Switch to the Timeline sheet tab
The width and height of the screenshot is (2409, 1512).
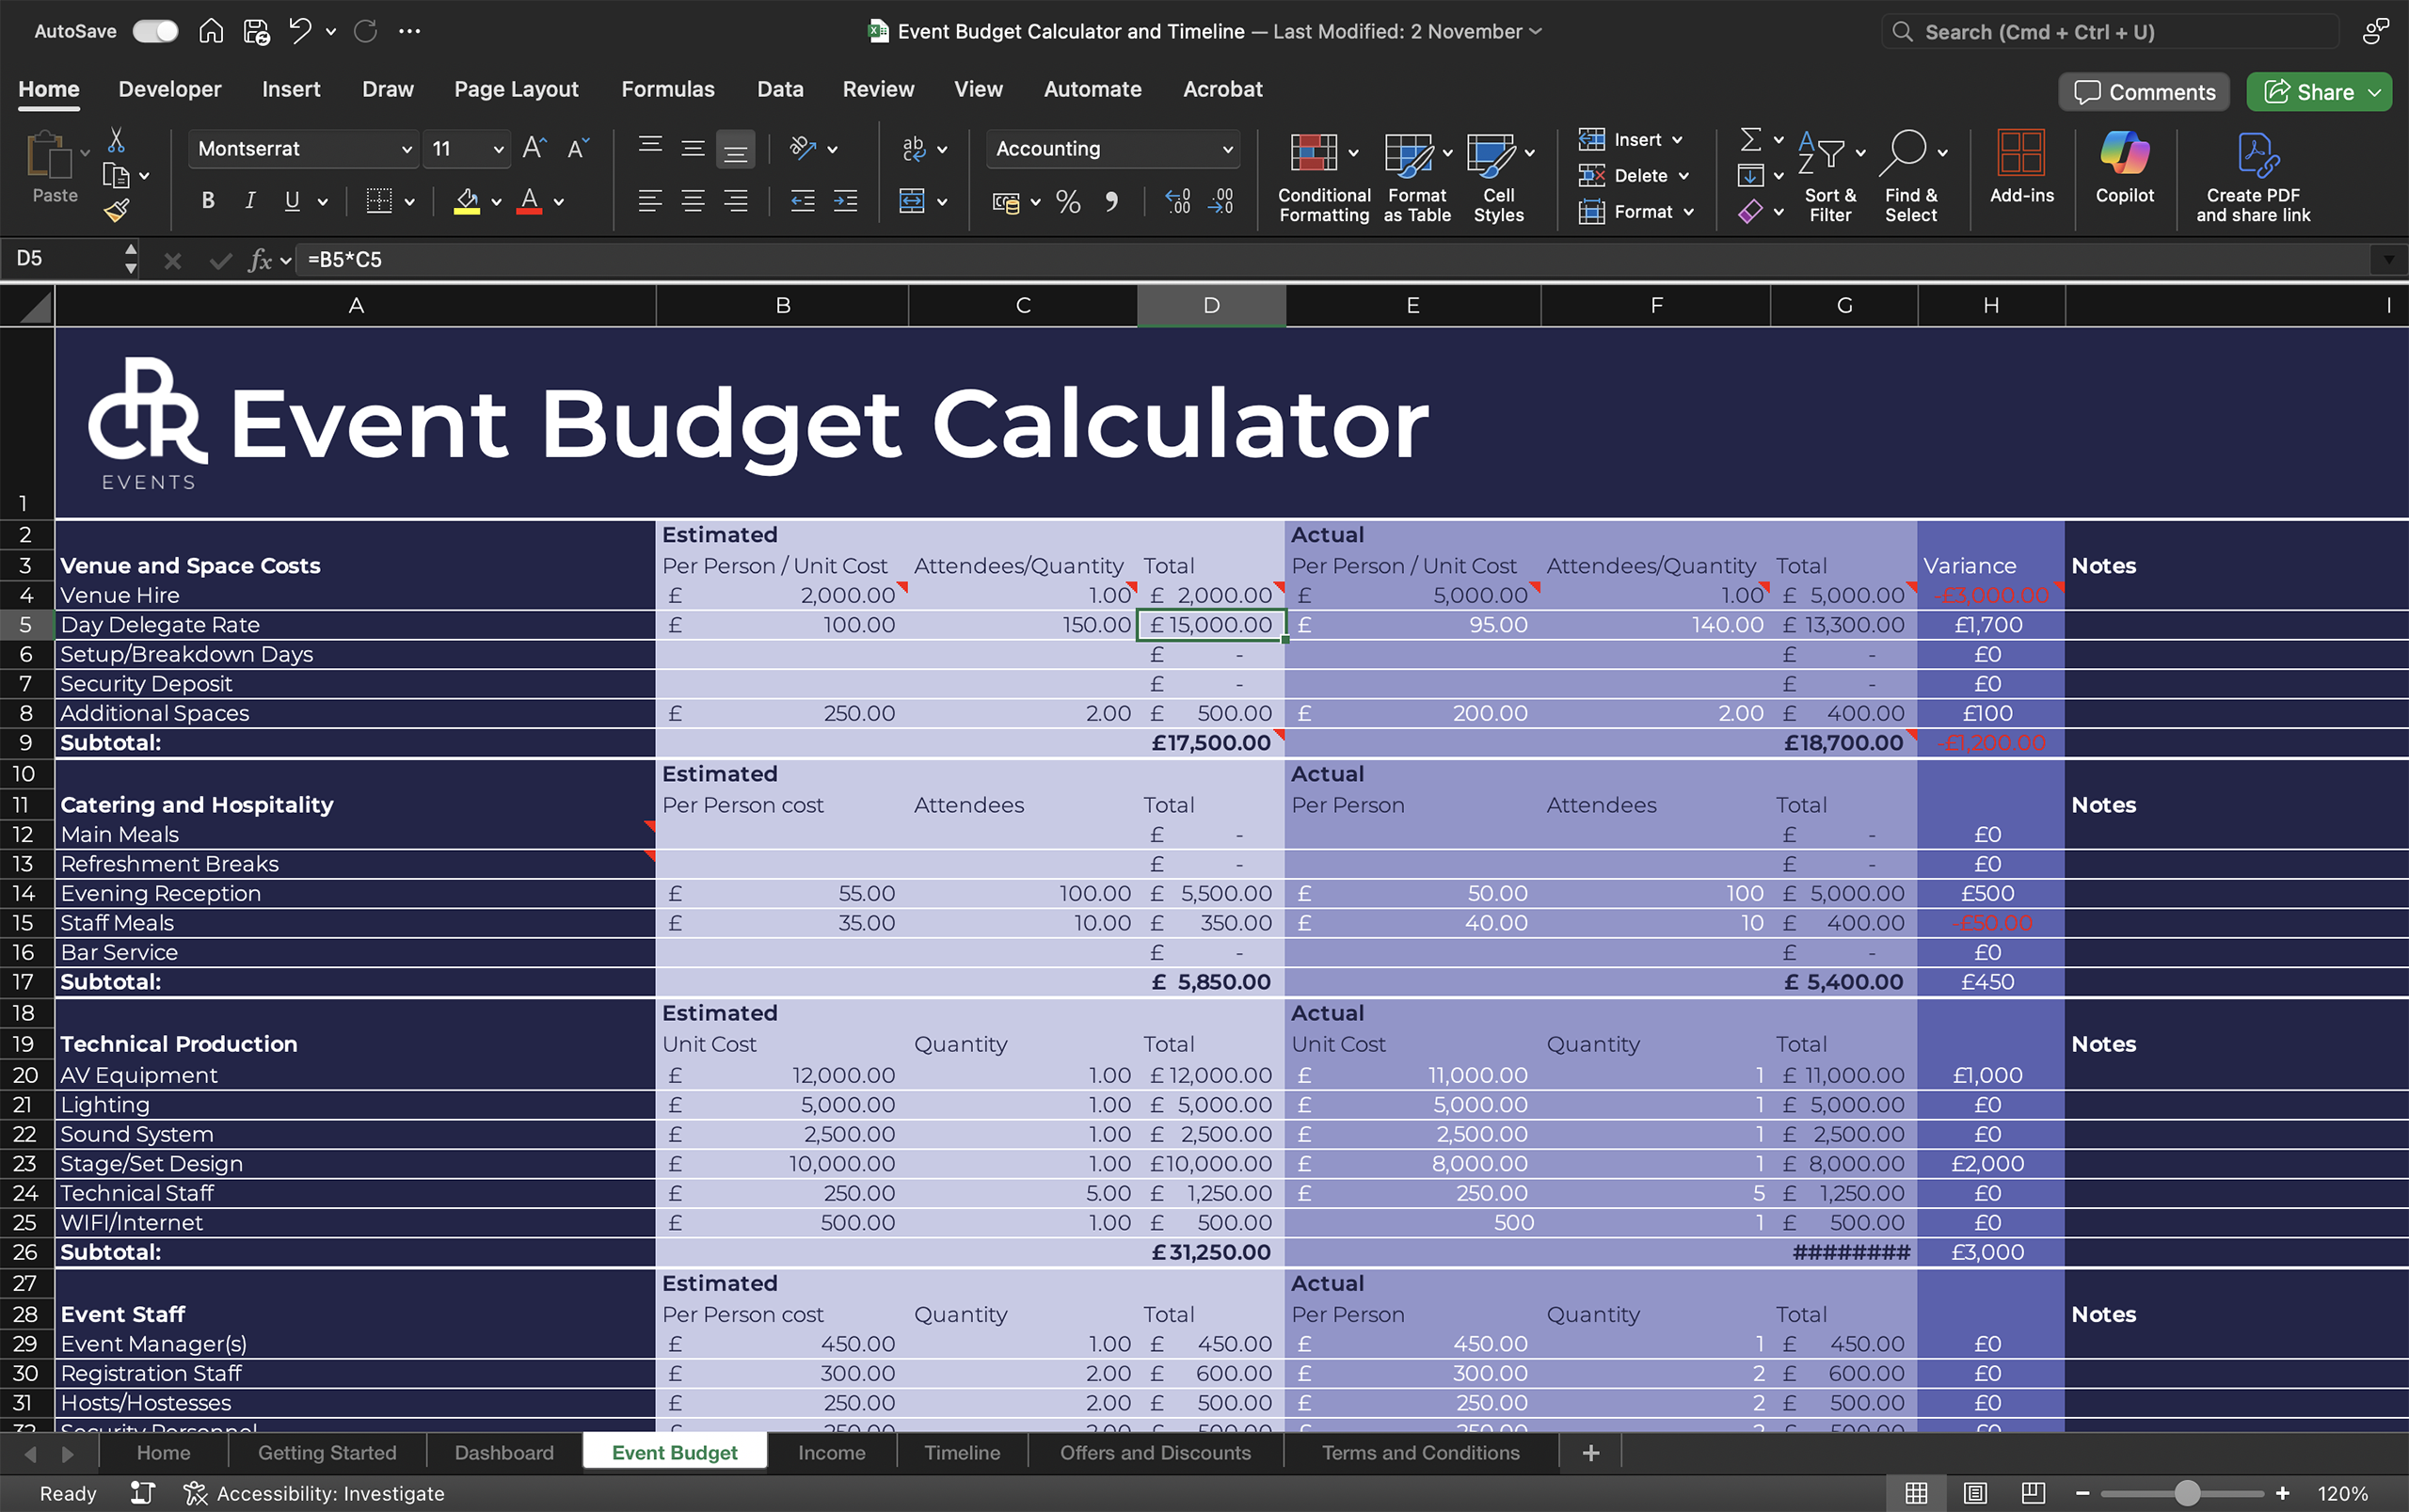click(x=961, y=1452)
